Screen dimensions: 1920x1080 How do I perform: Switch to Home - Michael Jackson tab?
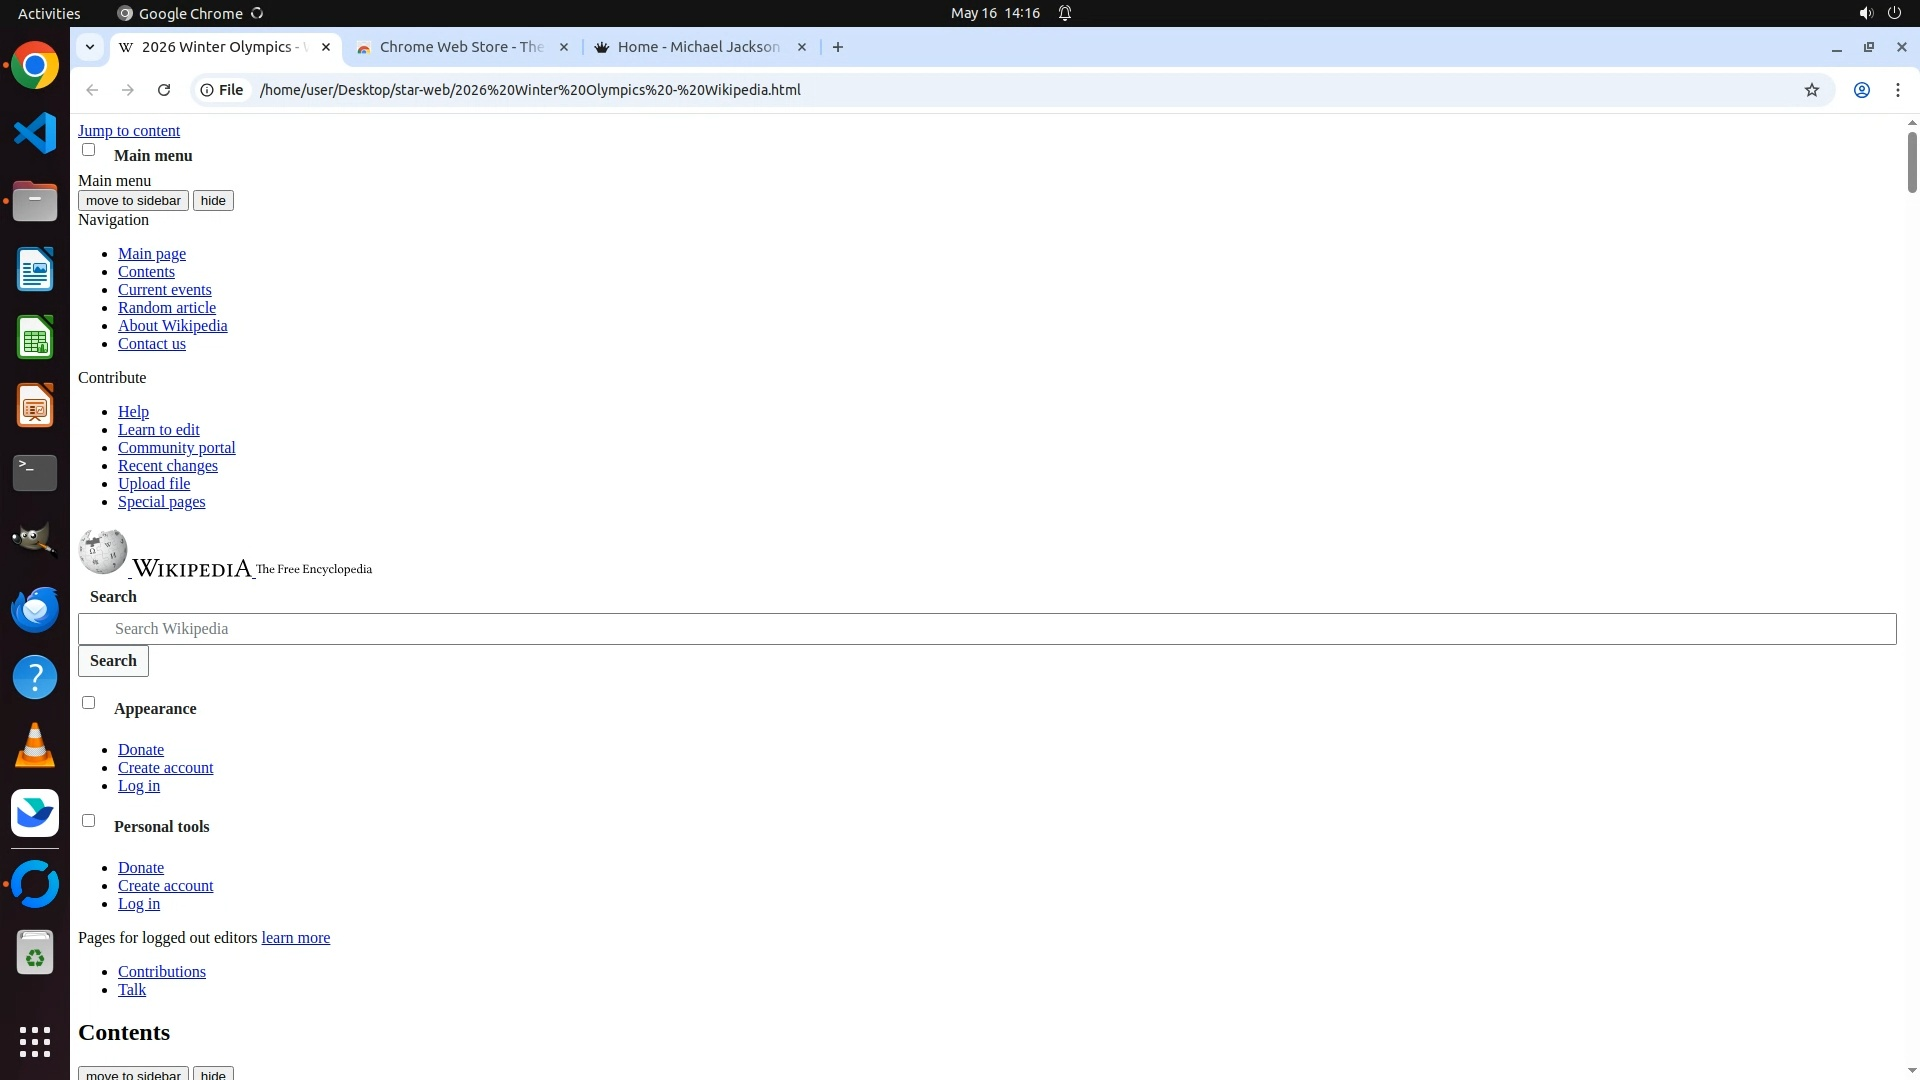[x=697, y=47]
